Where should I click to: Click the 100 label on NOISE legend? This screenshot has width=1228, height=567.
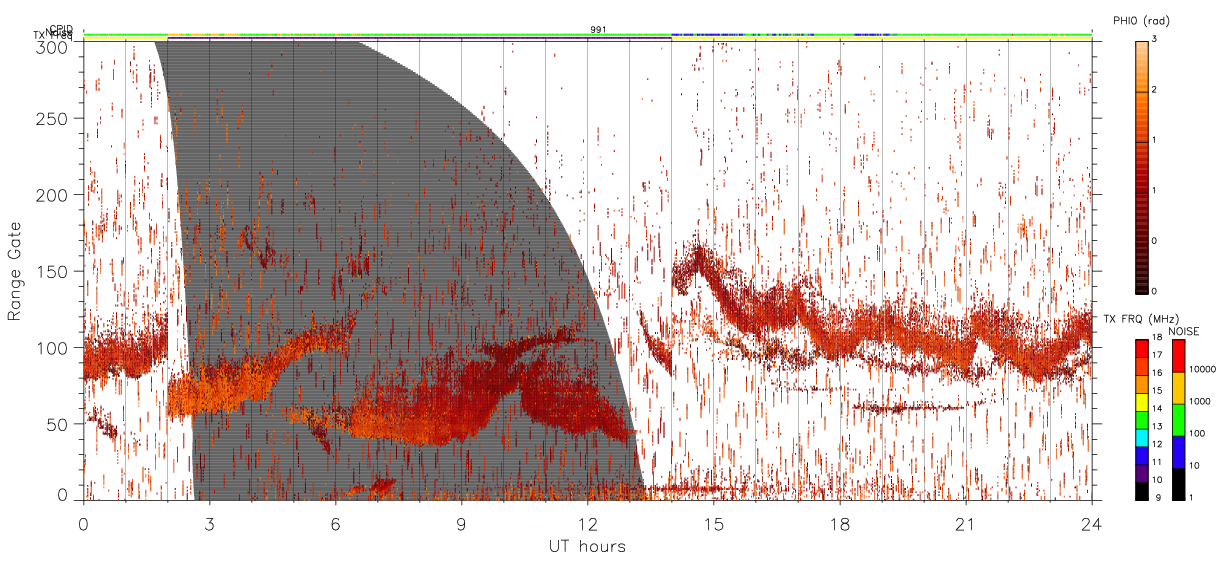click(1199, 433)
